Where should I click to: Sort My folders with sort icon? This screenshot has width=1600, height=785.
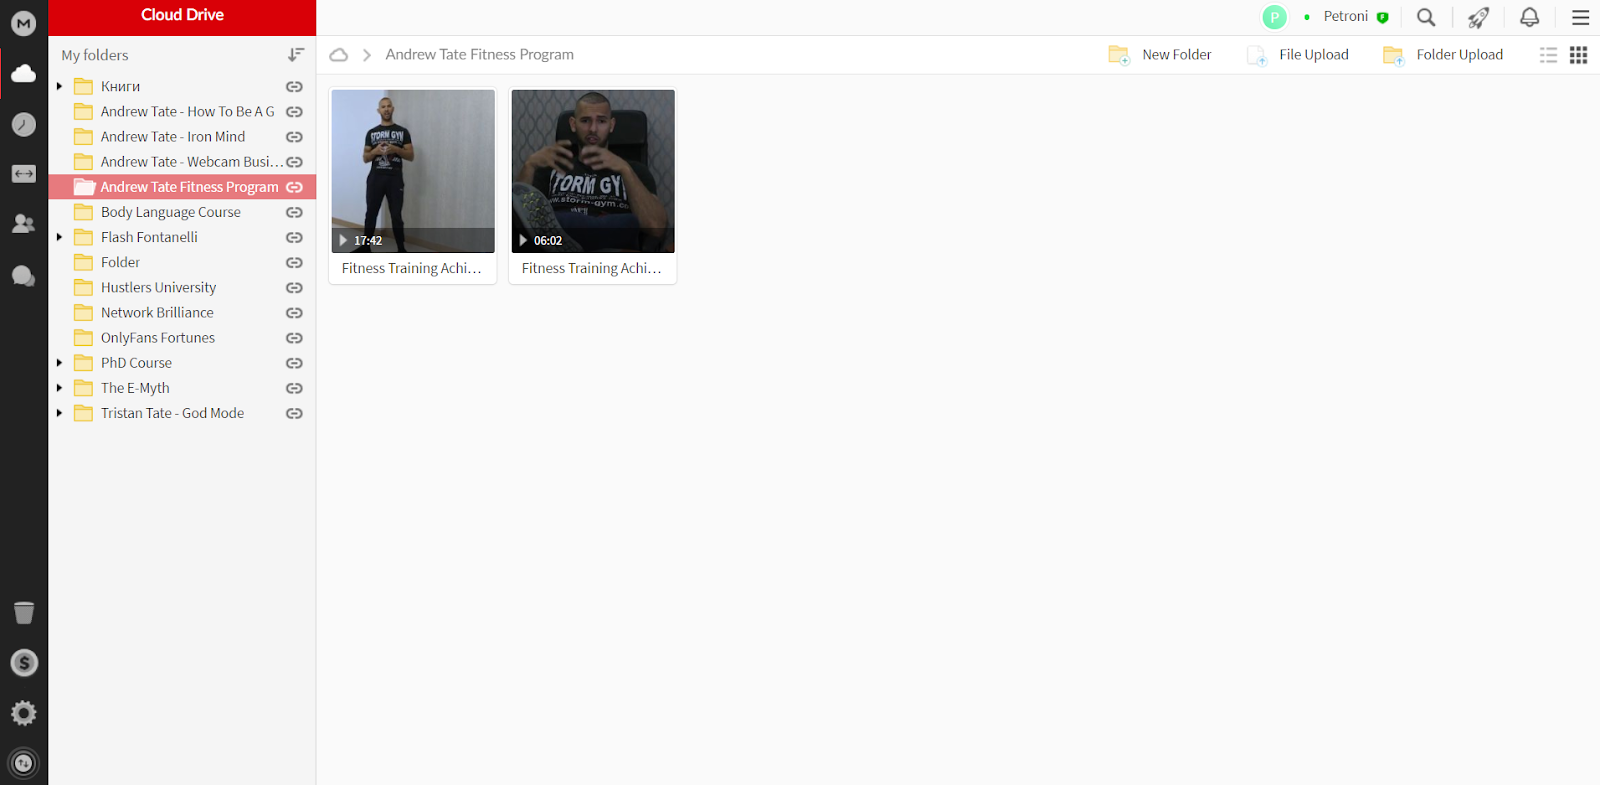point(296,55)
